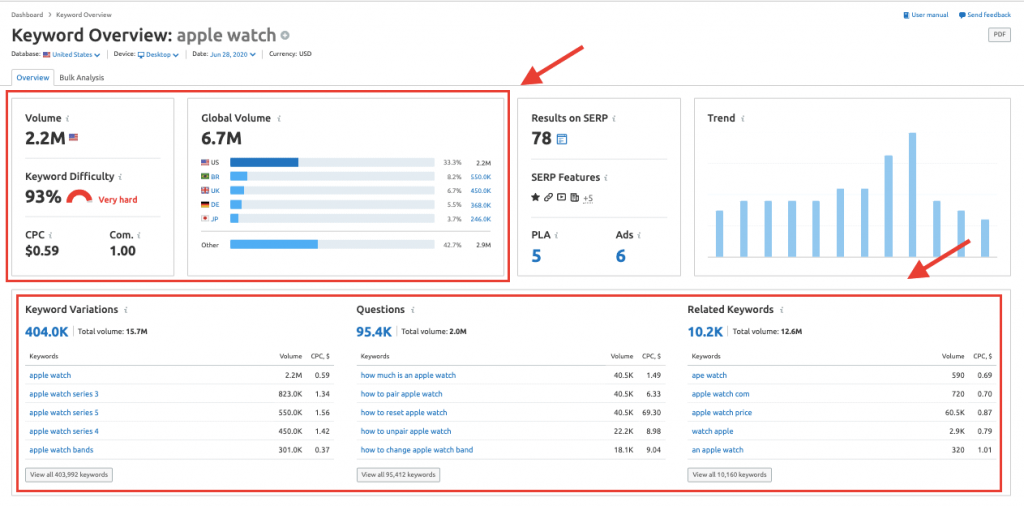Open the SERP snapshot icon next to 78
The height and width of the screenshot is (506, 1024).
pos(562,139)
